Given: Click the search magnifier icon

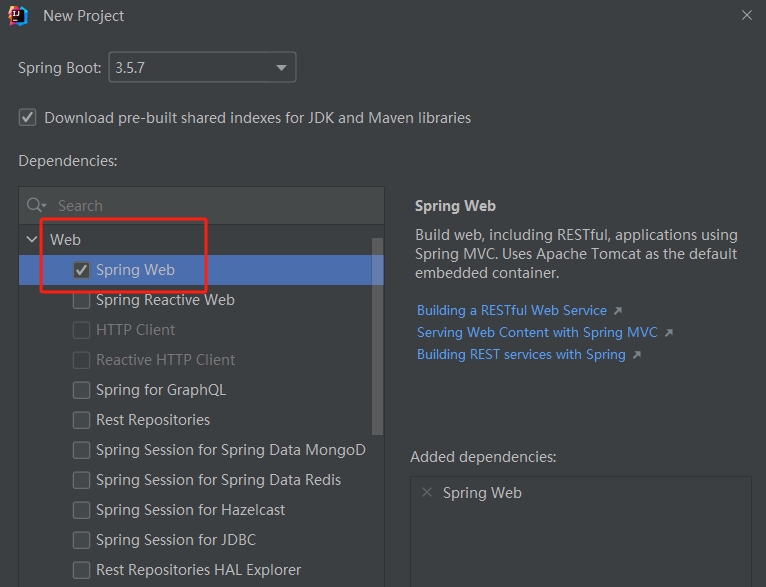Looking at the screenshot, I should [37, 205].
